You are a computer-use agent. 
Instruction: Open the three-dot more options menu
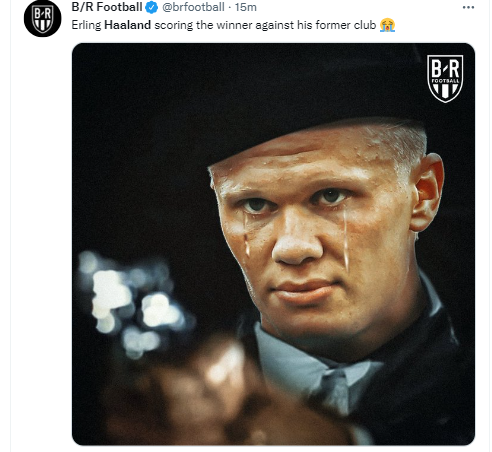(x=468, y=7)
